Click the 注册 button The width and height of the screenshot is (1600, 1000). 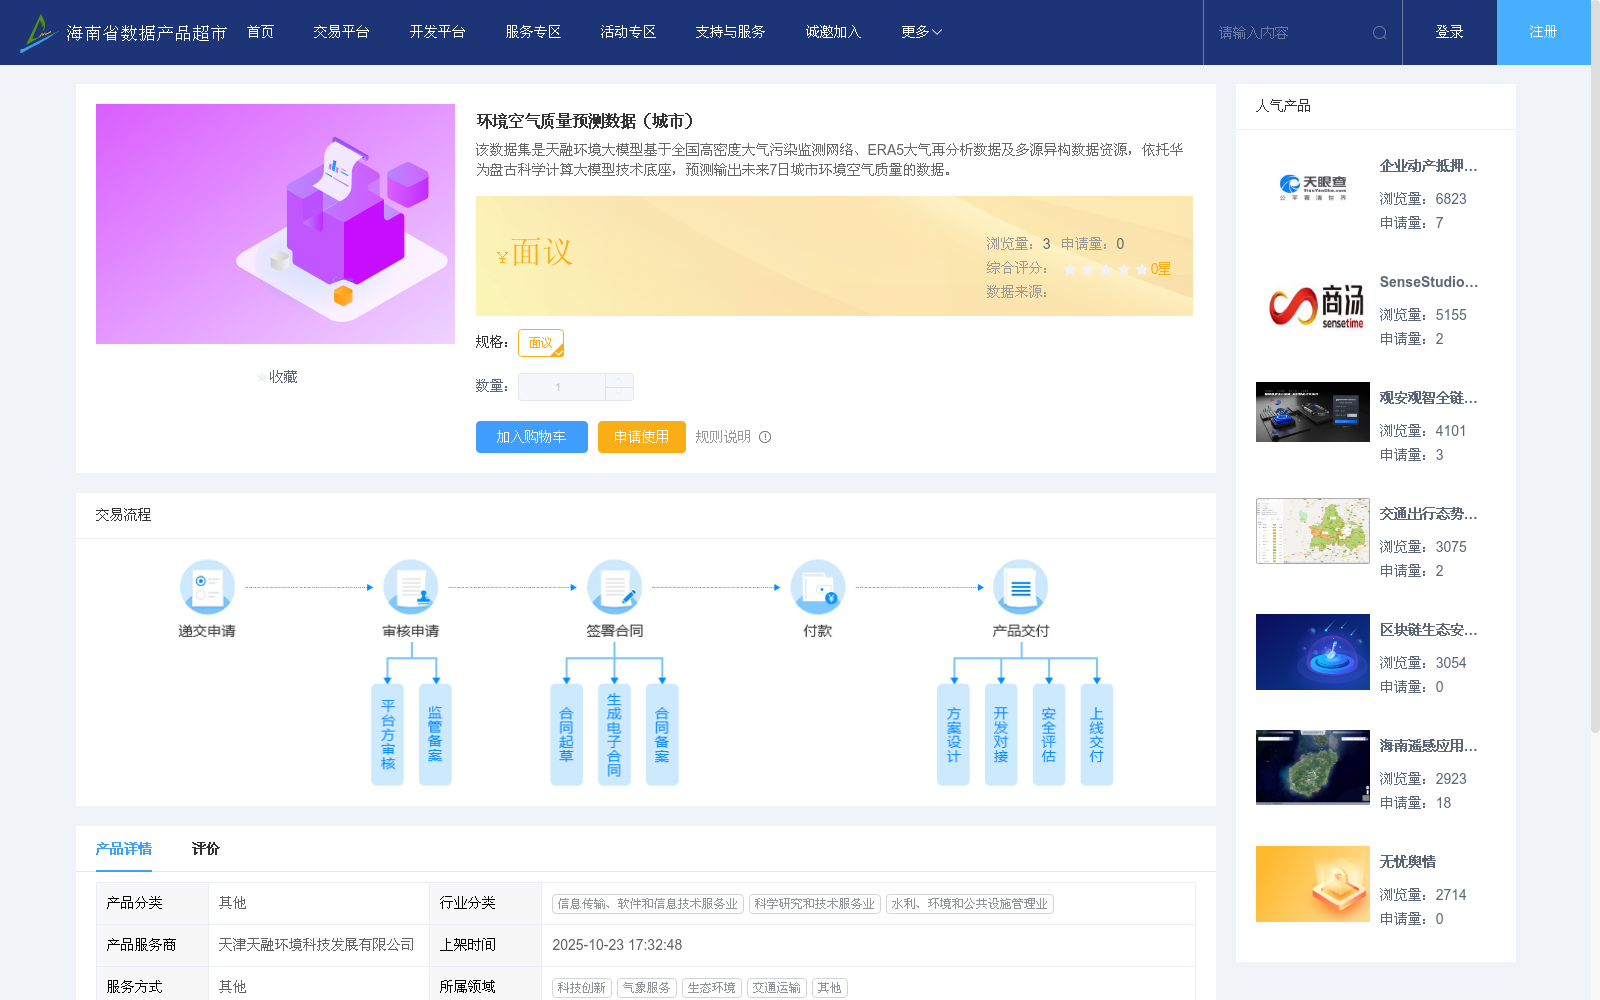(1543, 32)
